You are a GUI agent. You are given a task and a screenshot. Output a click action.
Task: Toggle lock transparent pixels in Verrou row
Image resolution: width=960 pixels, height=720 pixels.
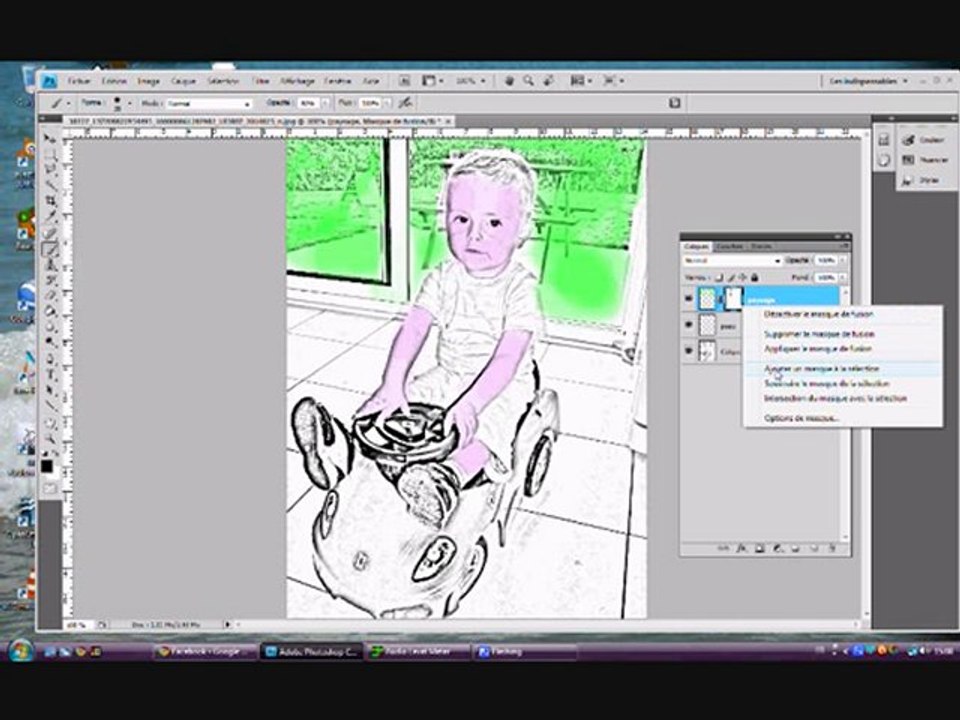[x=719, y=278]
